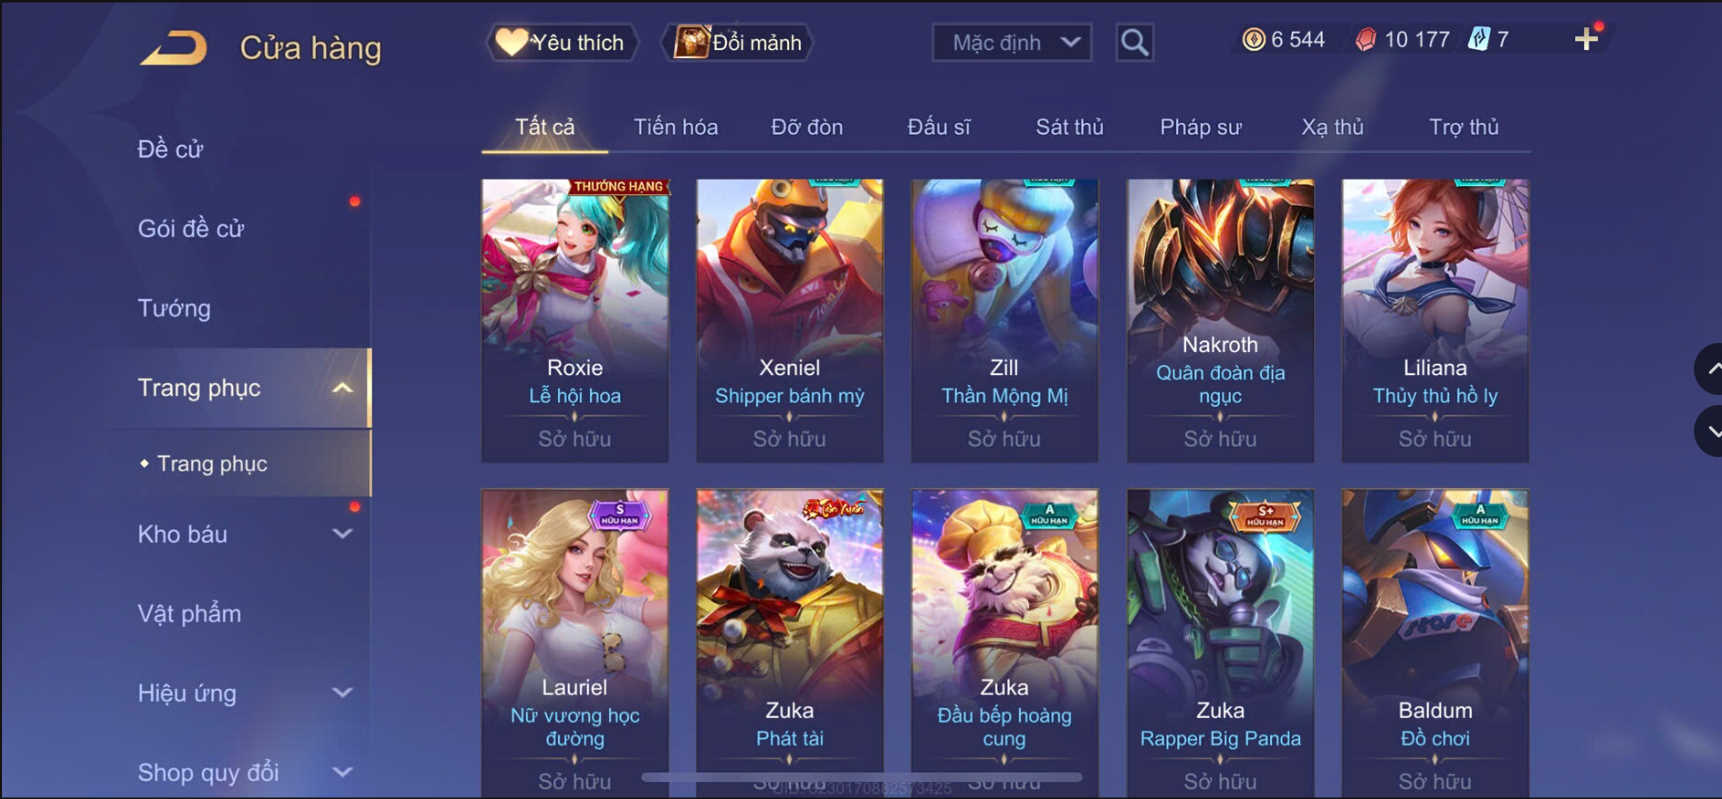Image resolution: width=1722 pixels, height=799 pixels.
Task: Open the Nakroth Quân đoàn địa ngục skin
Action: [x=1220, y=320]
